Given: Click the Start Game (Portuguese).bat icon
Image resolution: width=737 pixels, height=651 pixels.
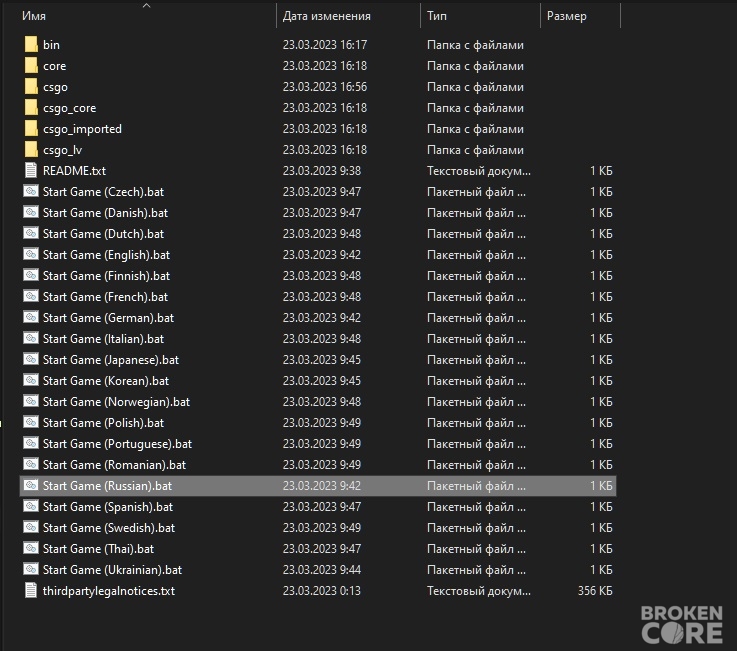Looking at the screenshot, I should pos(31,444).
